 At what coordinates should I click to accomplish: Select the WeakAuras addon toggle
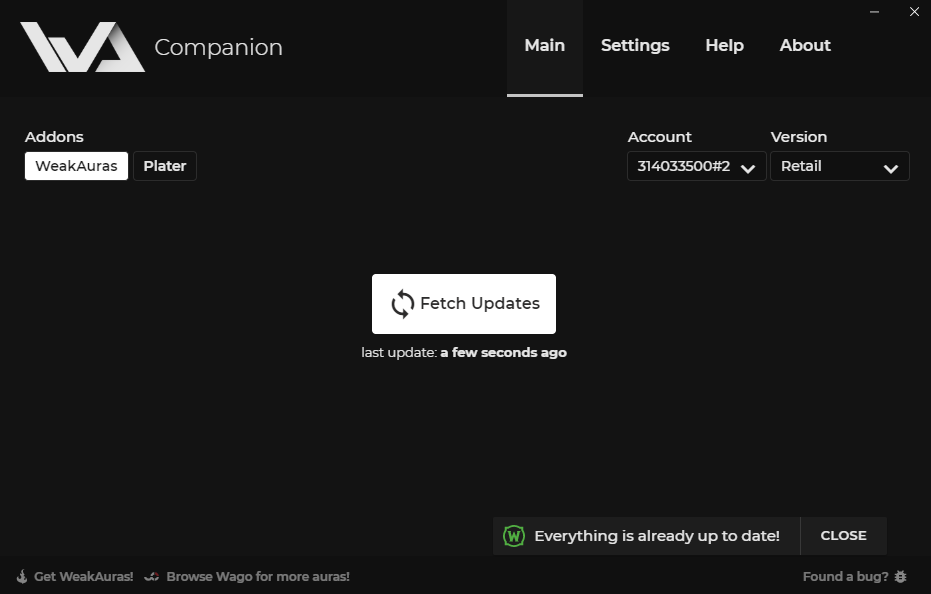point(76,165)
